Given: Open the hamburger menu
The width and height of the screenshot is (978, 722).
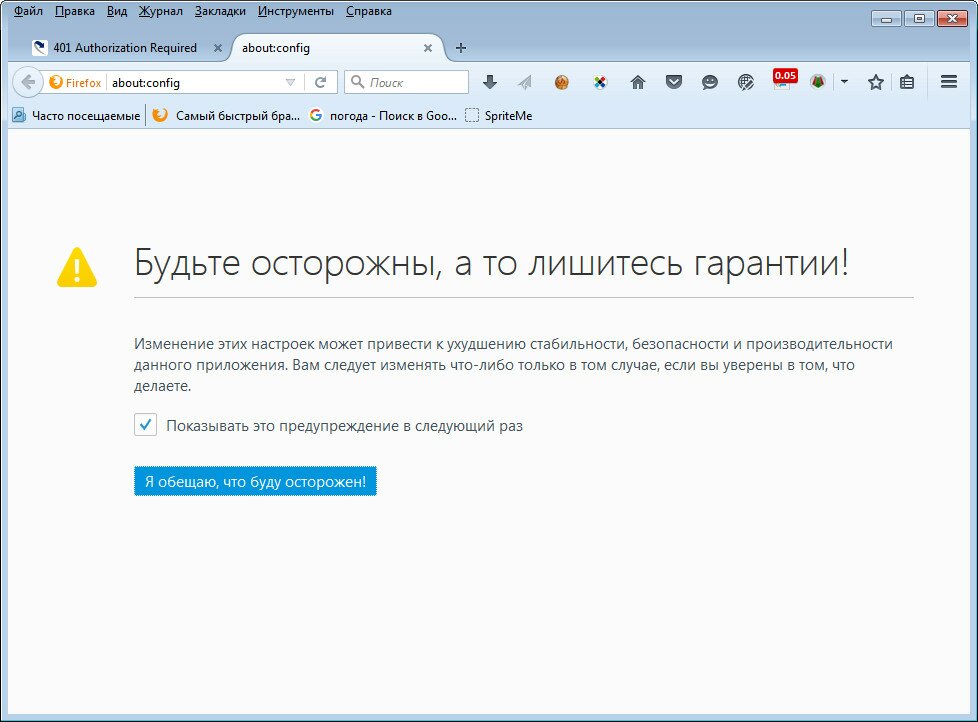Looking at the screenshot, I should click(948, 82).
